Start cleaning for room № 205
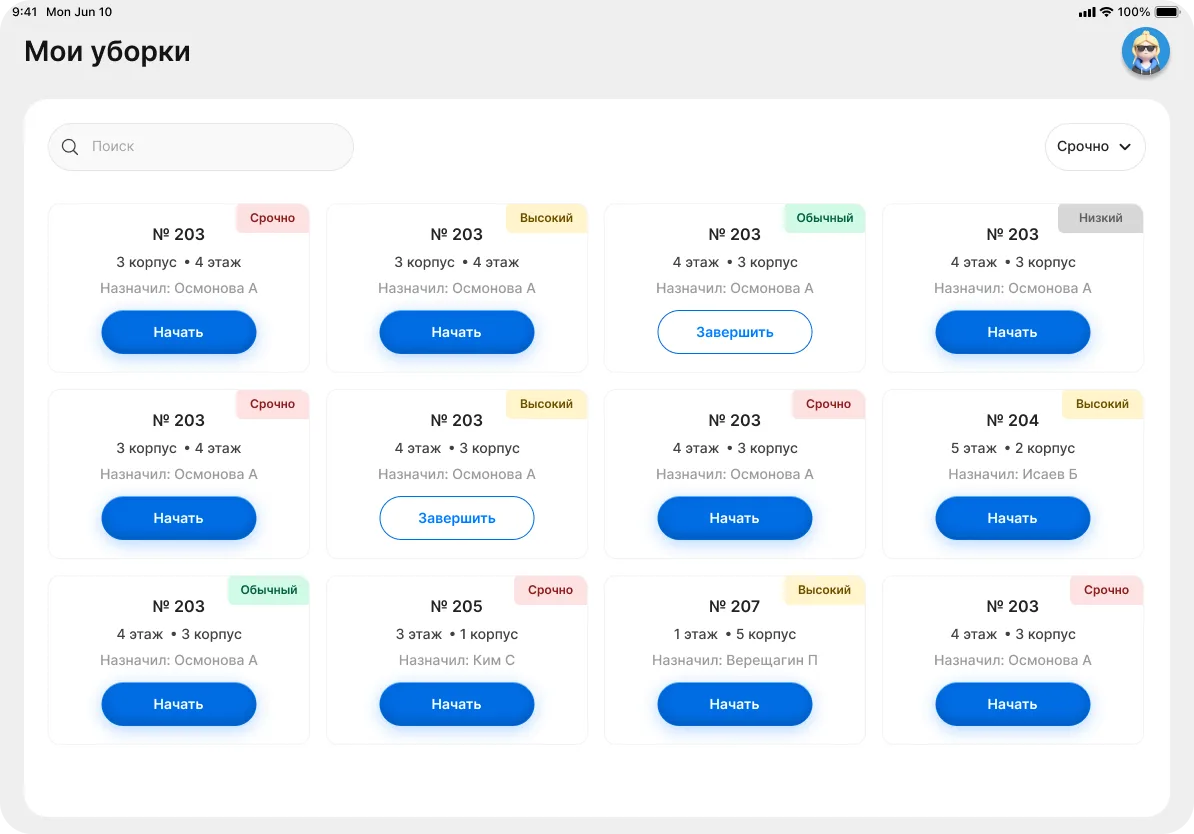Viewport: 1194px width, 834px height. [456, 704]
